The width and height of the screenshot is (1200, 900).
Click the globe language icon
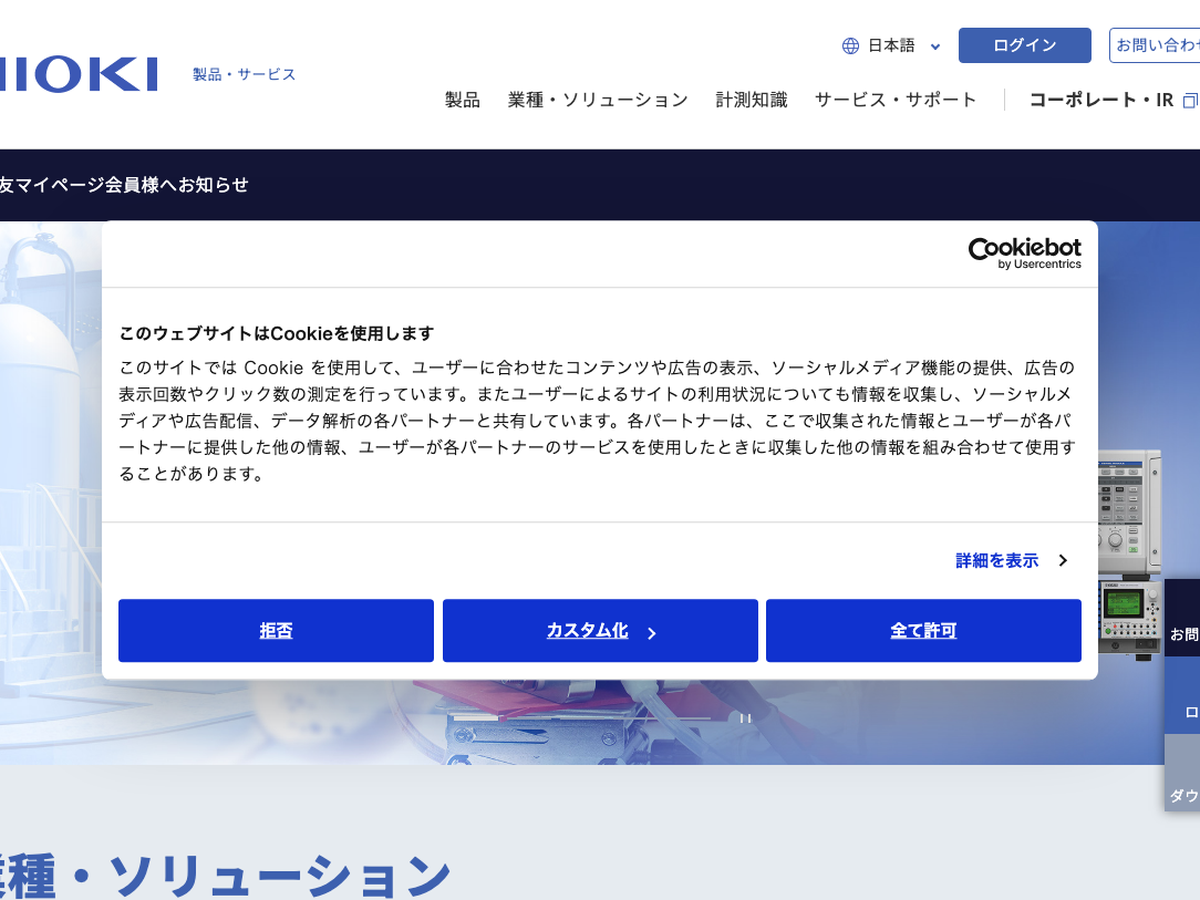(x=850, y=46)
